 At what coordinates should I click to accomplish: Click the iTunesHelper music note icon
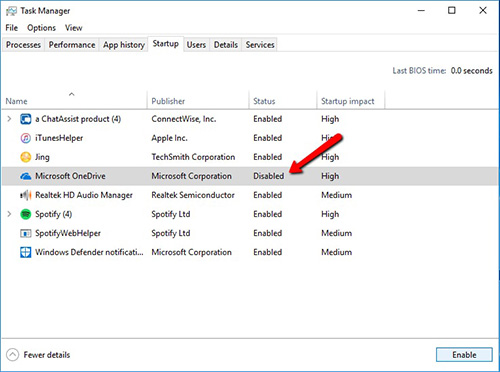click(x=26, y=138)
